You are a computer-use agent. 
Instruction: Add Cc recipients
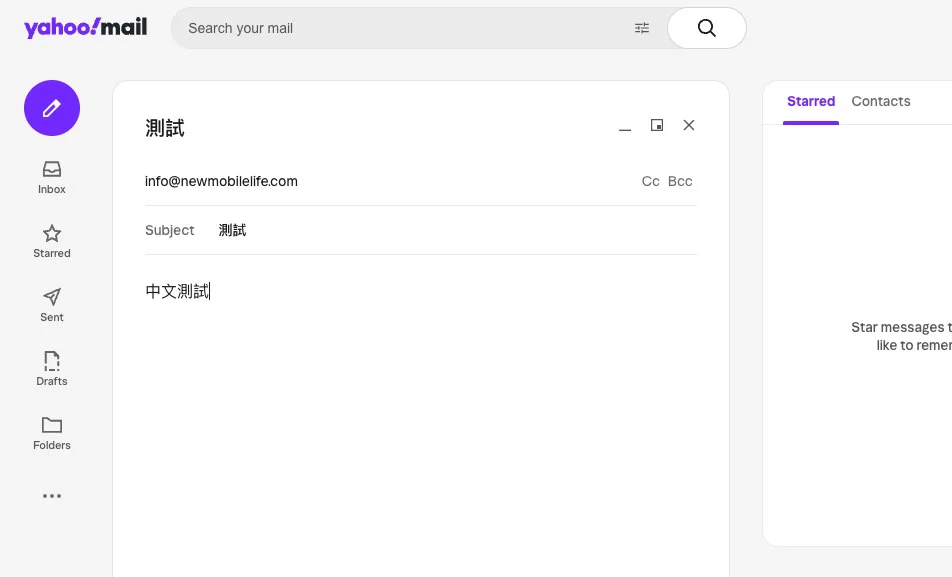650,181
